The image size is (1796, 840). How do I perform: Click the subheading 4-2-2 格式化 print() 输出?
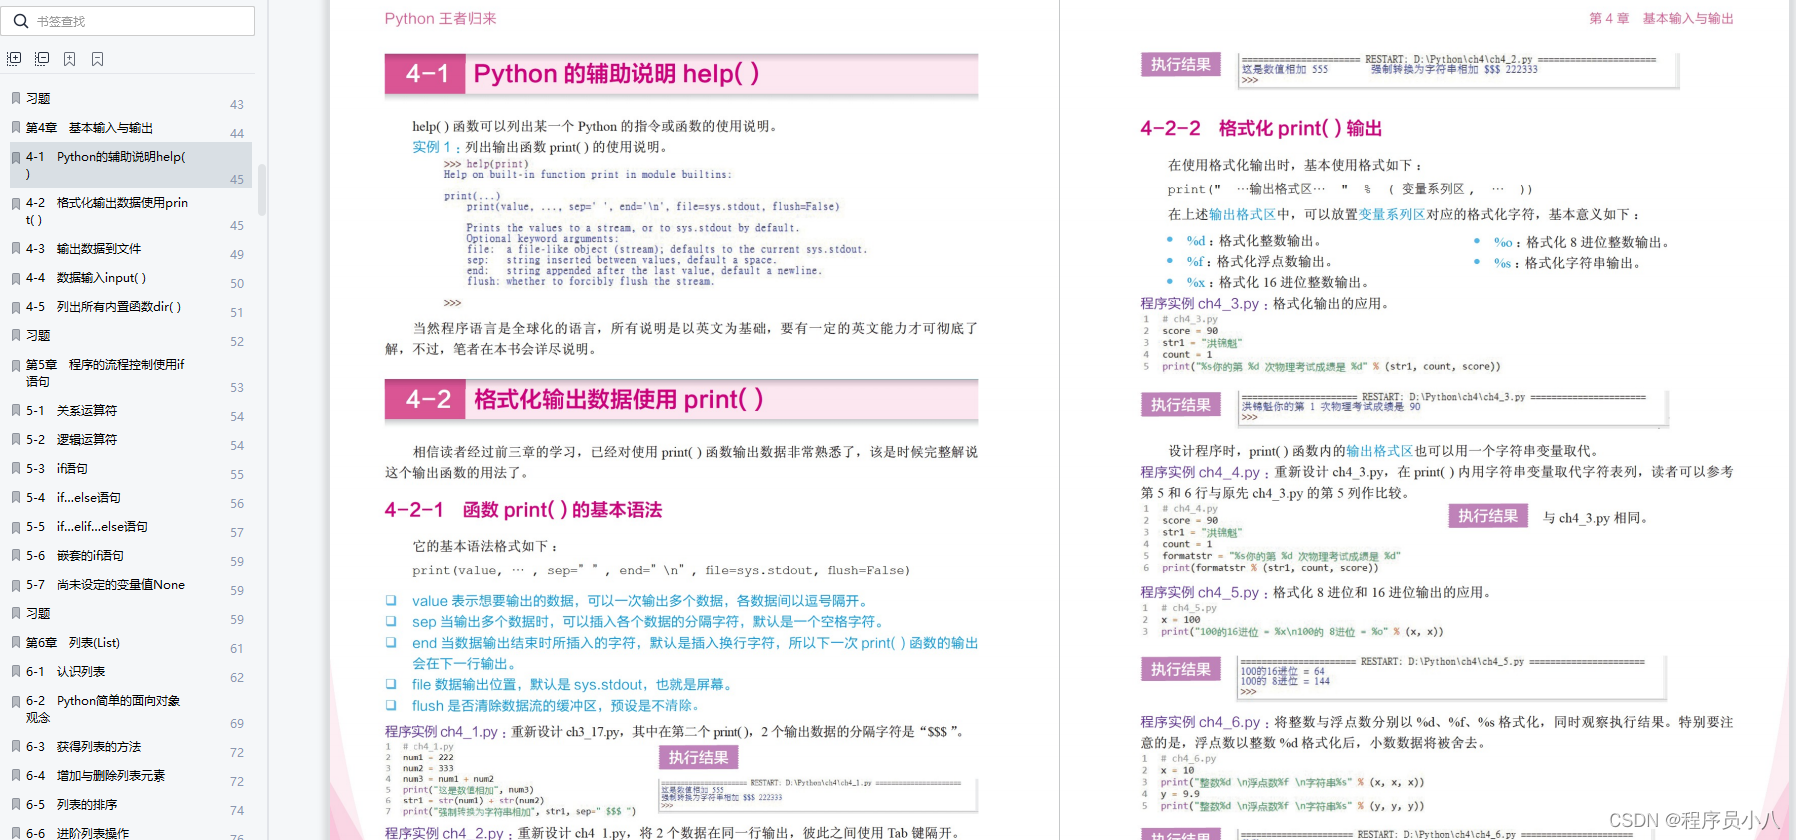pos(1261,128)
